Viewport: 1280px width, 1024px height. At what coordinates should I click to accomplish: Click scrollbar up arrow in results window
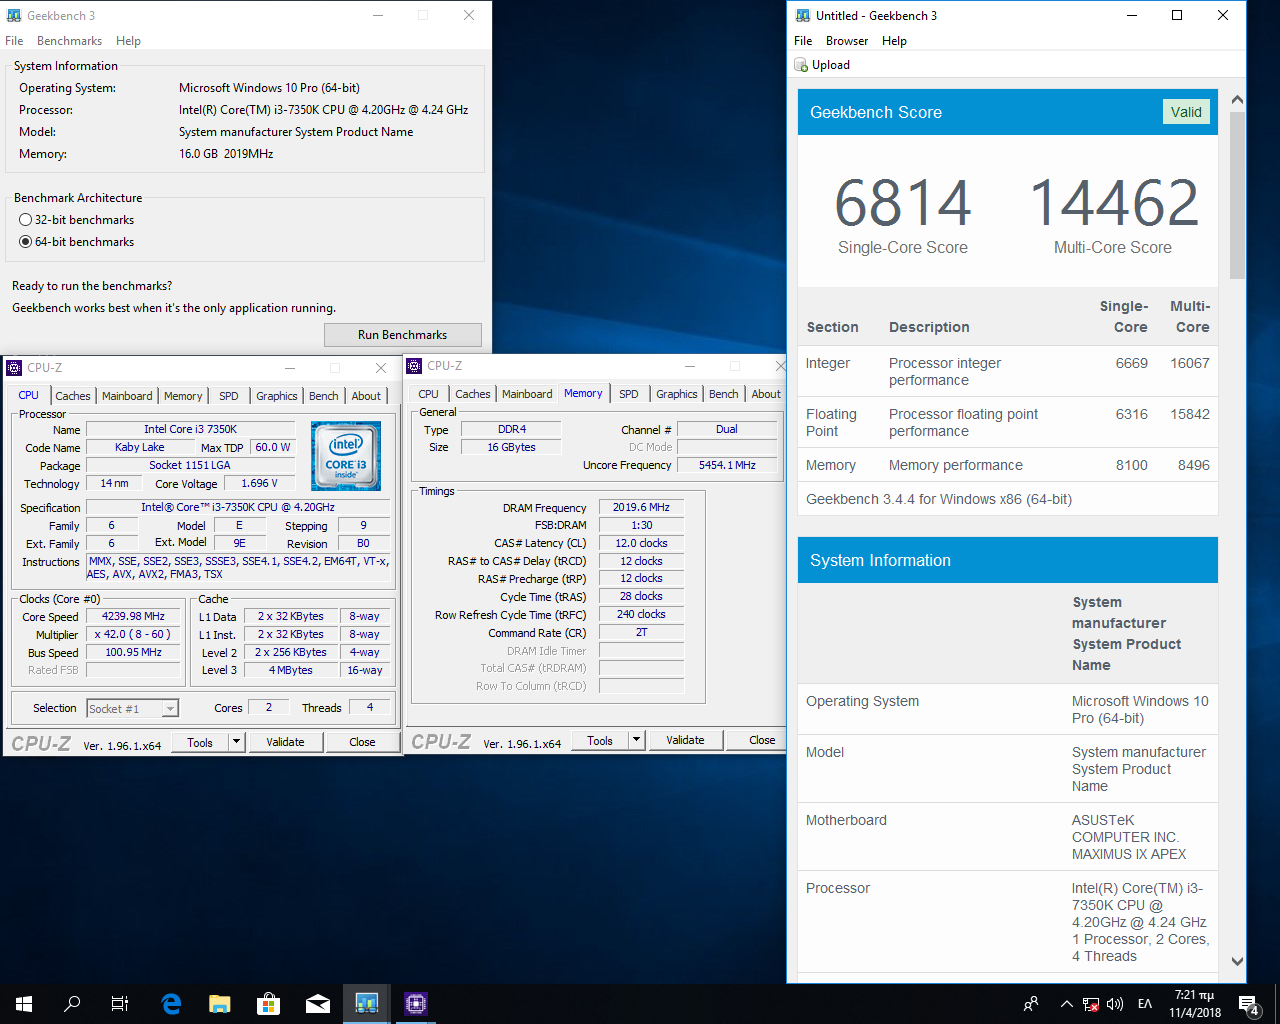tap(1237, 100)
